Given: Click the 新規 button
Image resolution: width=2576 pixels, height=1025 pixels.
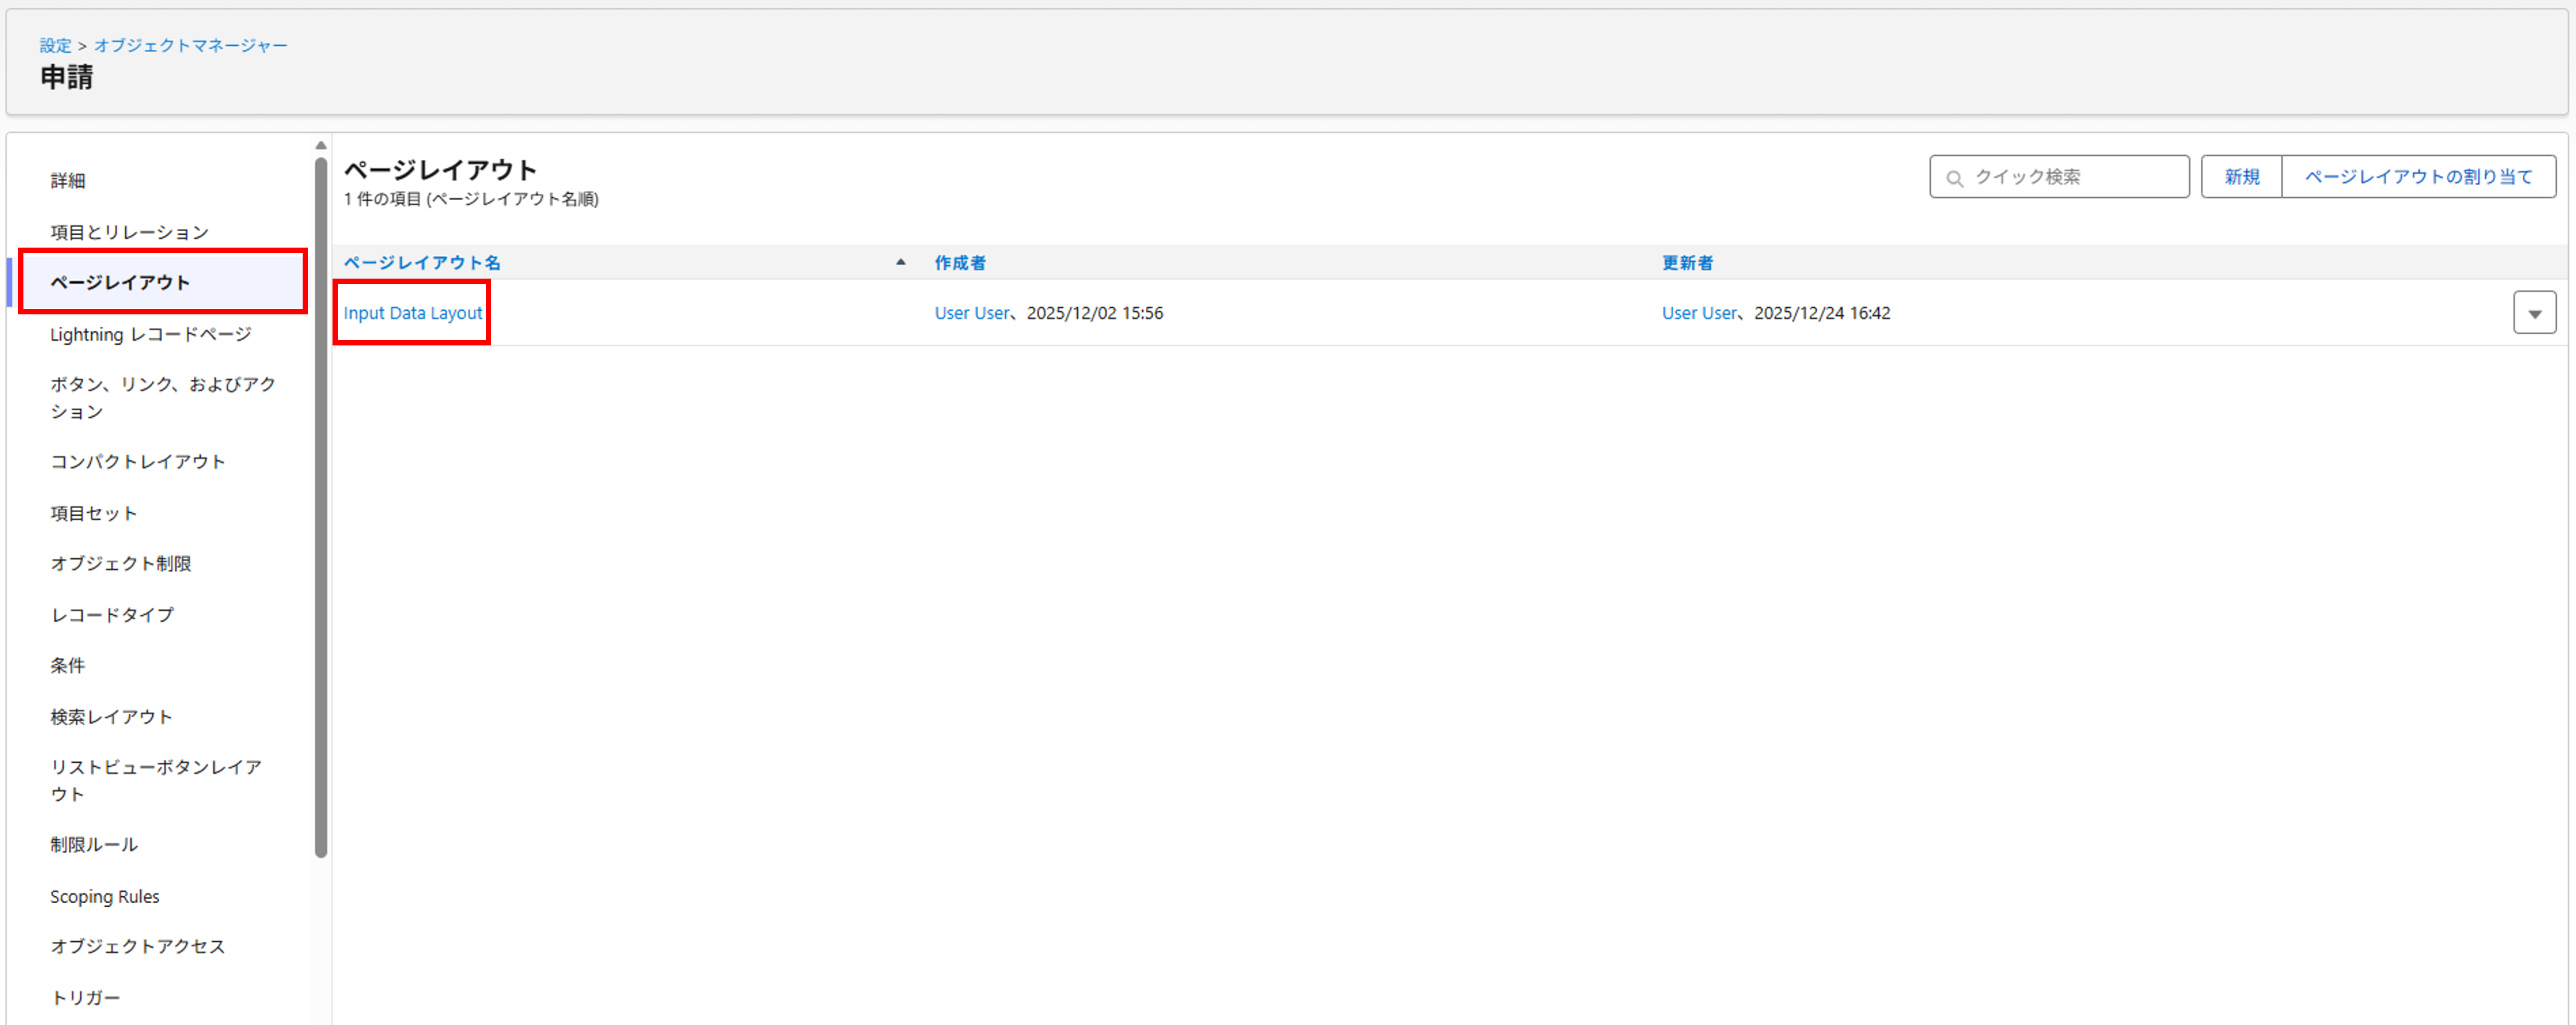Looking at the screenshot, I should coord(2241,177).
